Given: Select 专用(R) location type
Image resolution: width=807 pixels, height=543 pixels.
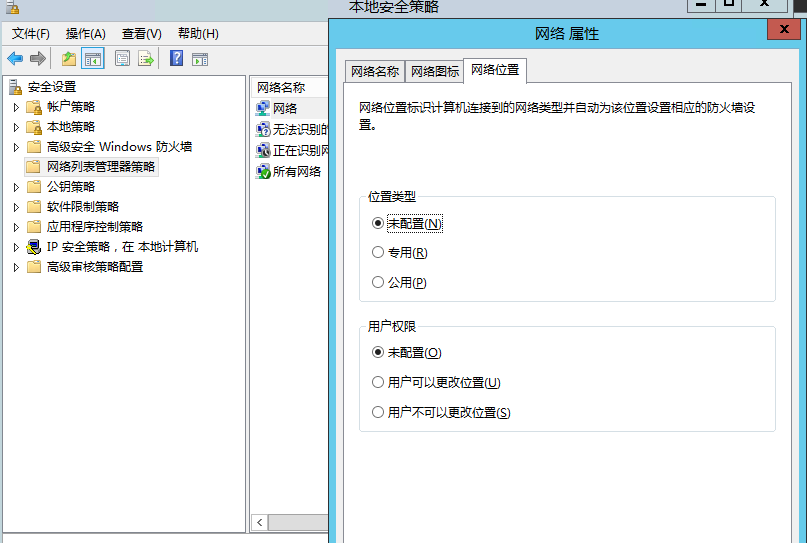Looking at the screenshot, I should 378,252.
